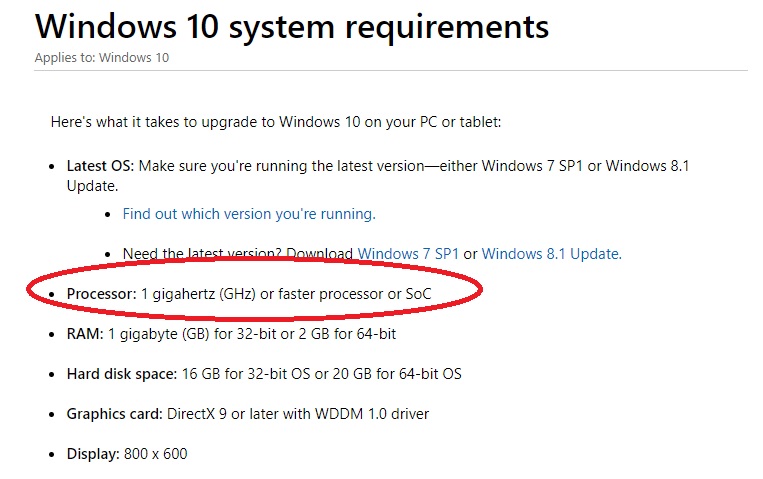Click the "16 GB for 32-bit OS" text

246,374
